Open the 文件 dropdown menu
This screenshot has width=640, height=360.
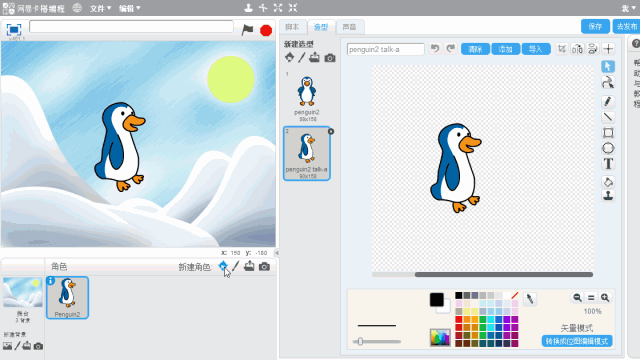pyautogui.click(x=100, y=8)
